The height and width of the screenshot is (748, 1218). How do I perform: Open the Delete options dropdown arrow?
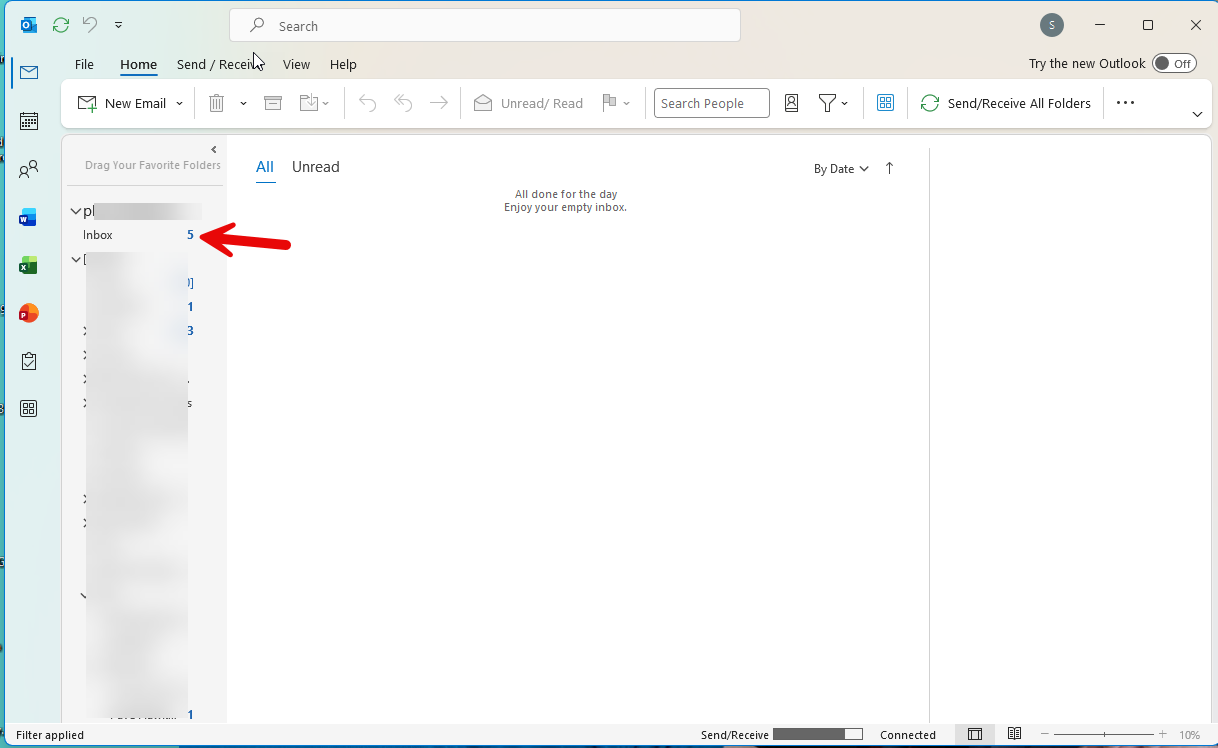(243, 104)
